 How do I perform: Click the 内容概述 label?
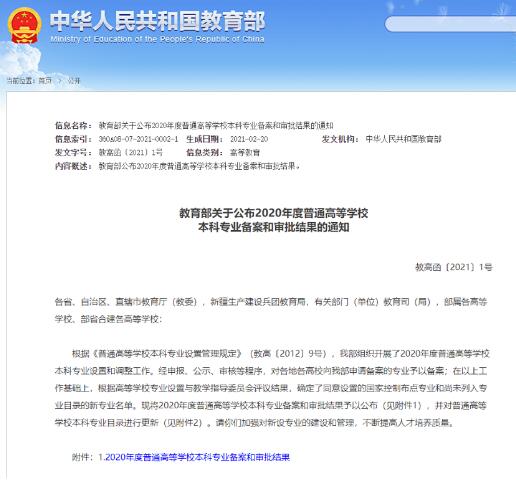(73, 166)
